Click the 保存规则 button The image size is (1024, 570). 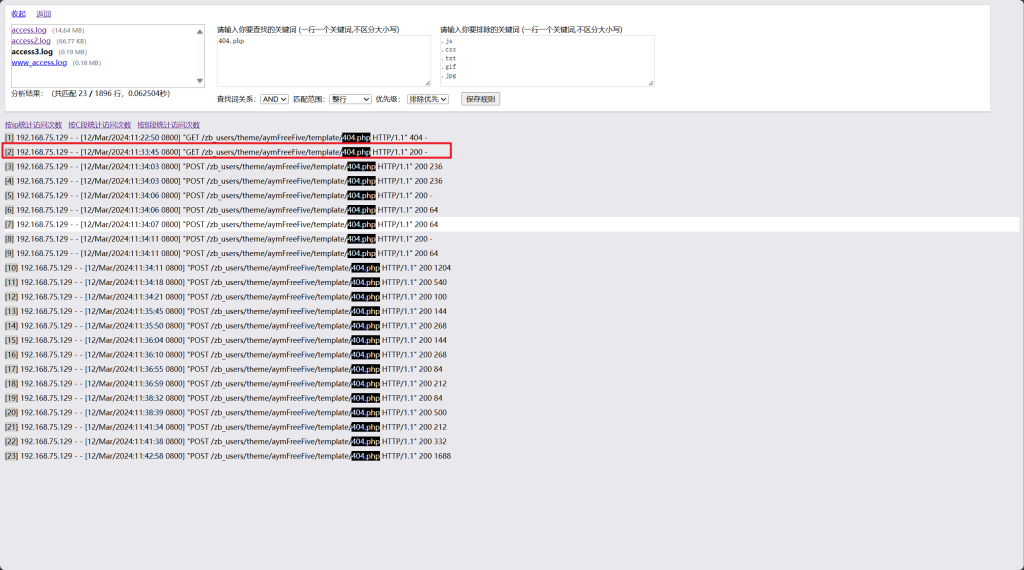click(480, 99)
